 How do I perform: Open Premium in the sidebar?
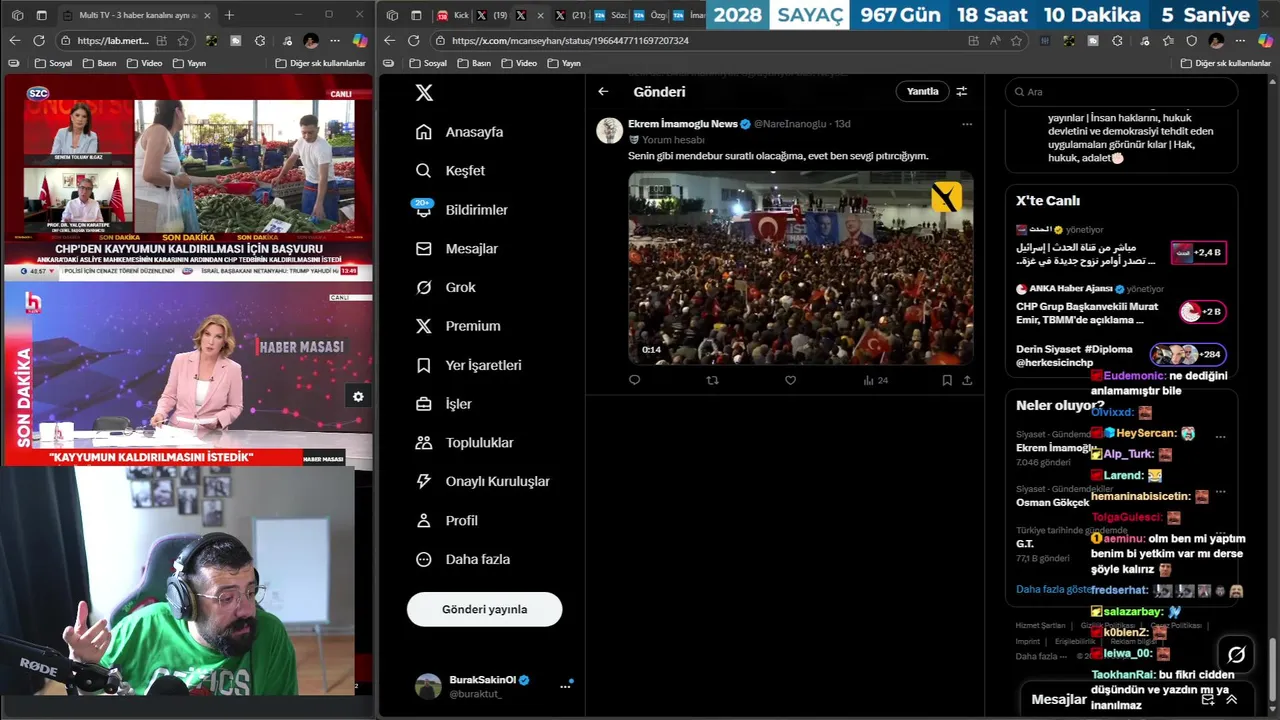(x=457, y=326)
